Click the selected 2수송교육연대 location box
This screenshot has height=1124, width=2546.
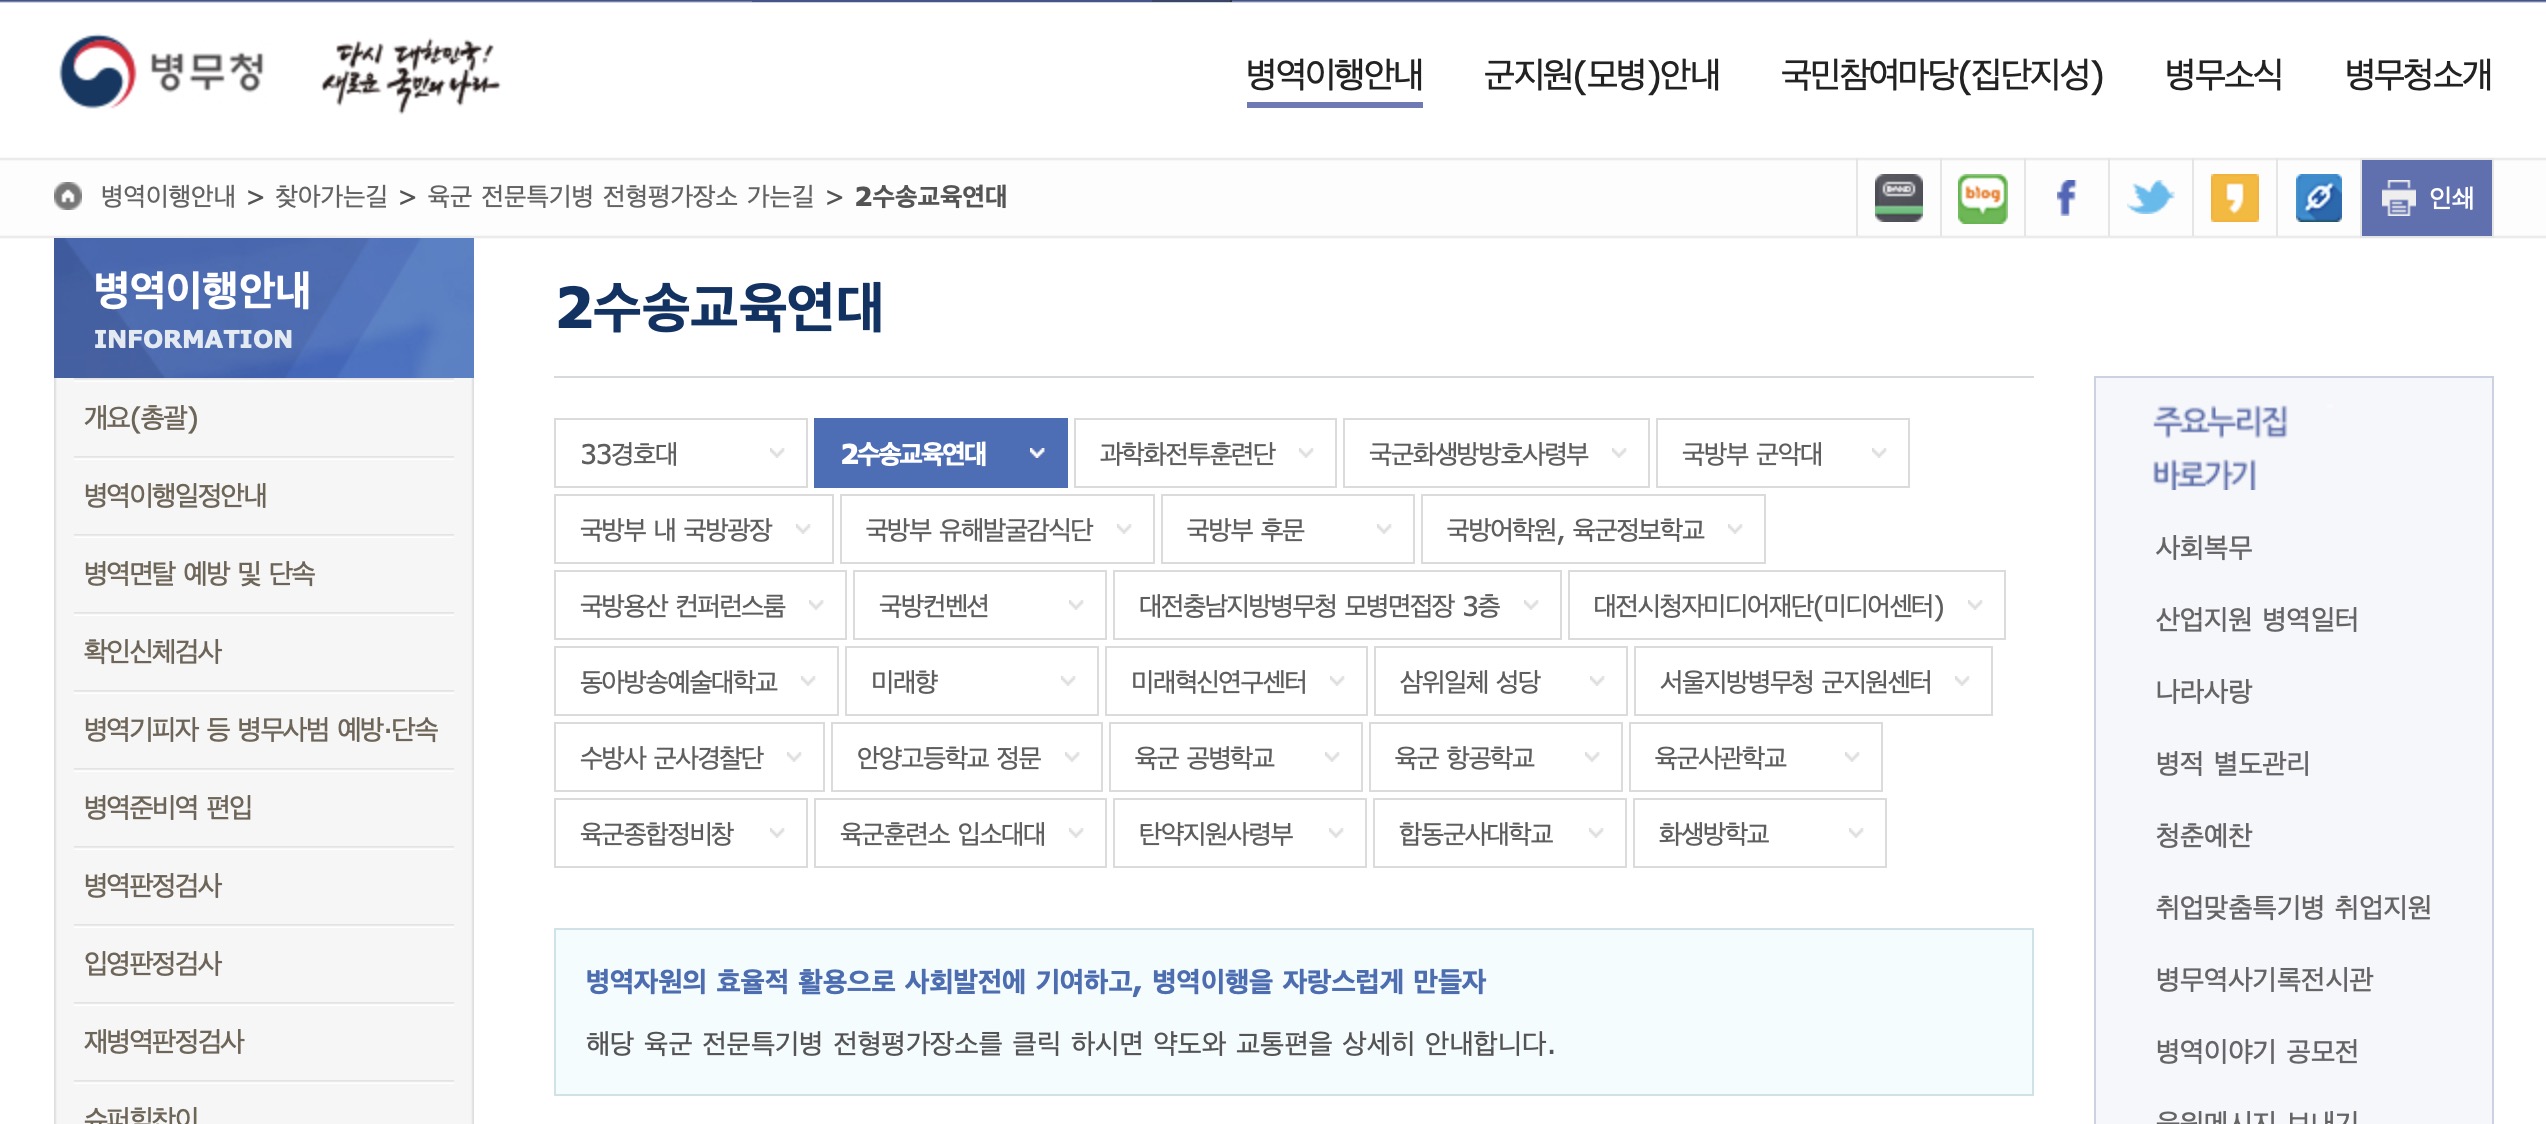pos(940,453)
